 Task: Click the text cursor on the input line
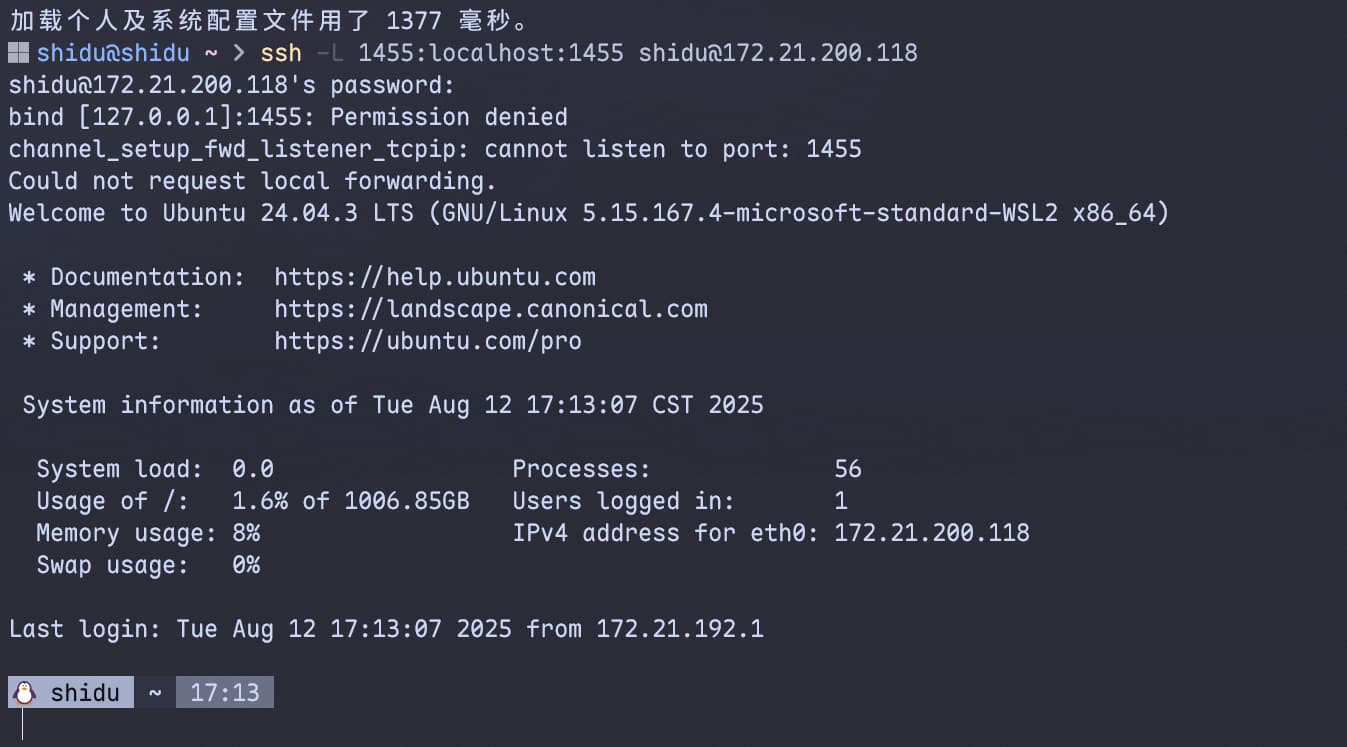22,724
